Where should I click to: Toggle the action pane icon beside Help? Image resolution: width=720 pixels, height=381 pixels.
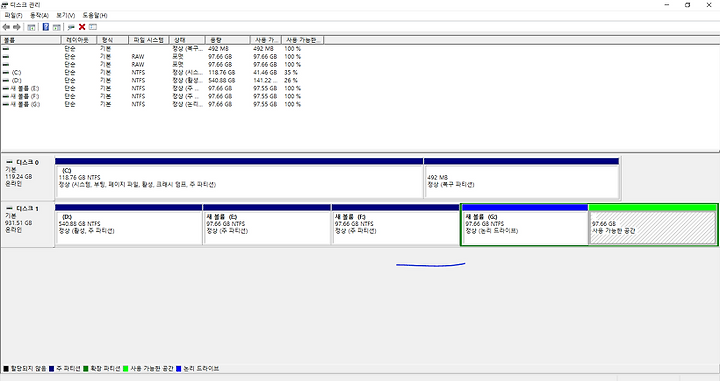(x=56, y=27)
